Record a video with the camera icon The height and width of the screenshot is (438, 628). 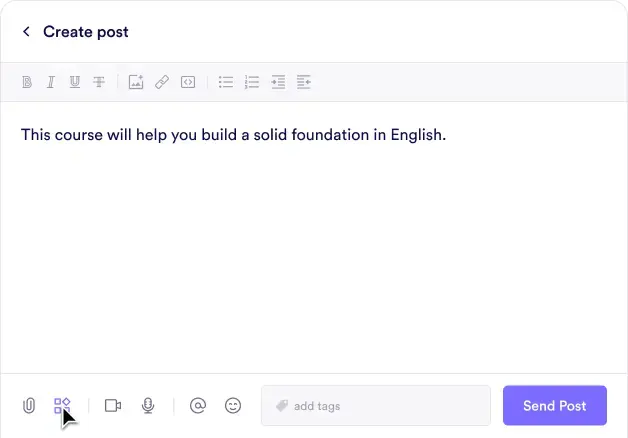[x=113, y=406]
